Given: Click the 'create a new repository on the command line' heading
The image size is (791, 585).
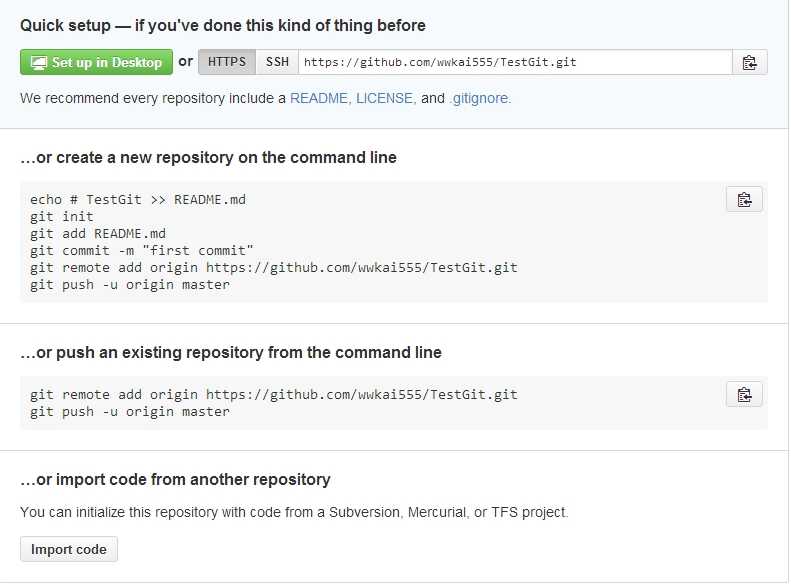Looking at the screenshot, I should coord(208,157).
